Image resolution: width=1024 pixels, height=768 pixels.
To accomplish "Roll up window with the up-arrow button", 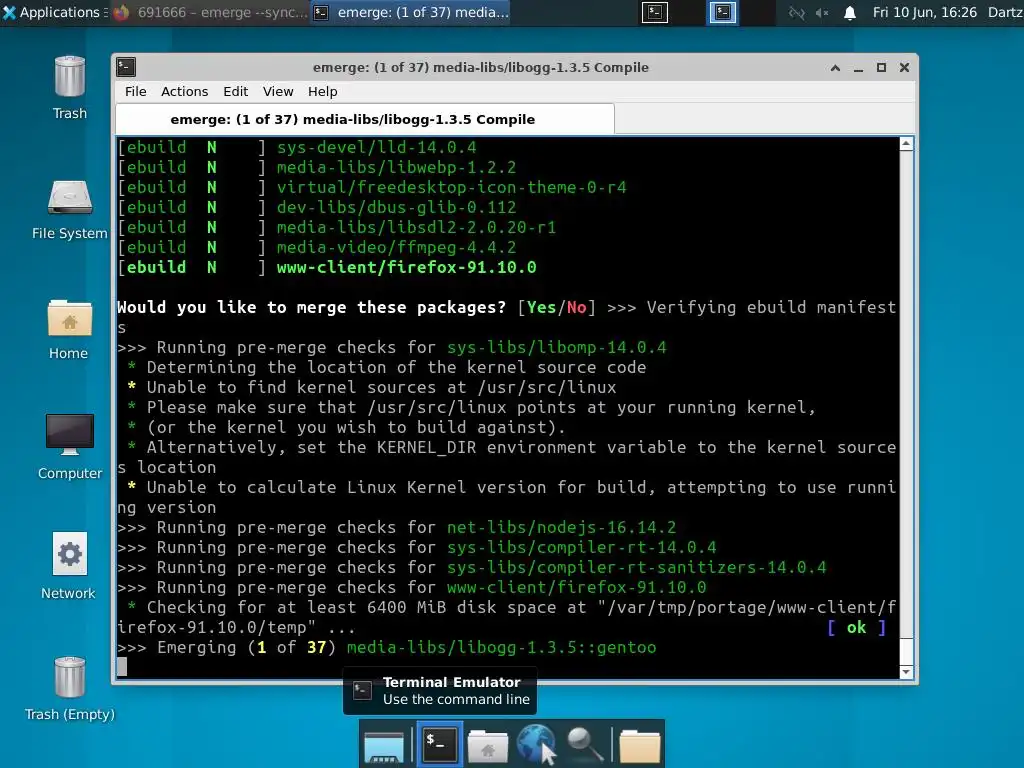I will pos(835,67).
